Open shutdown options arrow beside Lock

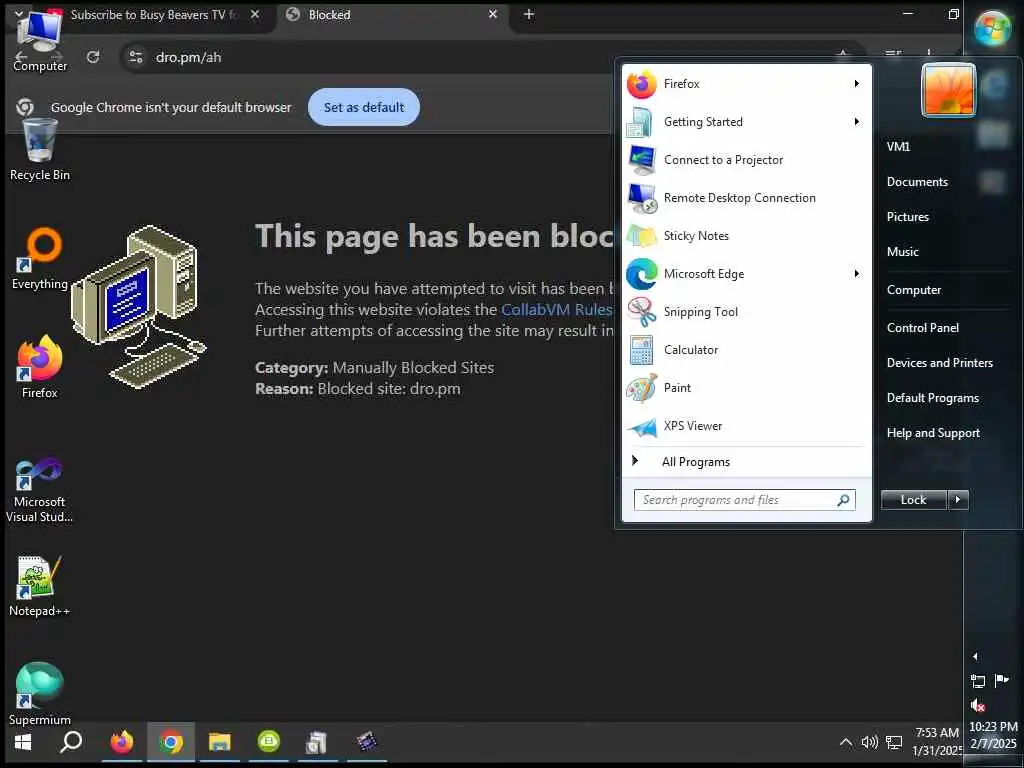[958, 500]
